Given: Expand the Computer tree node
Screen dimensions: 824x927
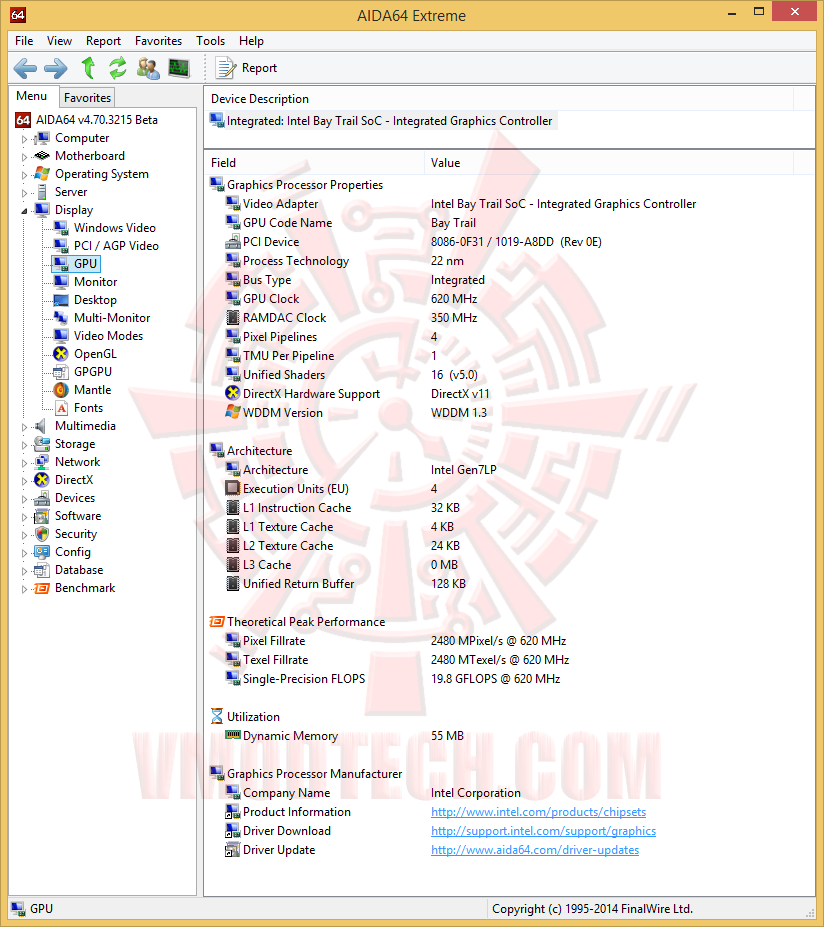Looking at the screenshot, I should click(x=24, y=139).
